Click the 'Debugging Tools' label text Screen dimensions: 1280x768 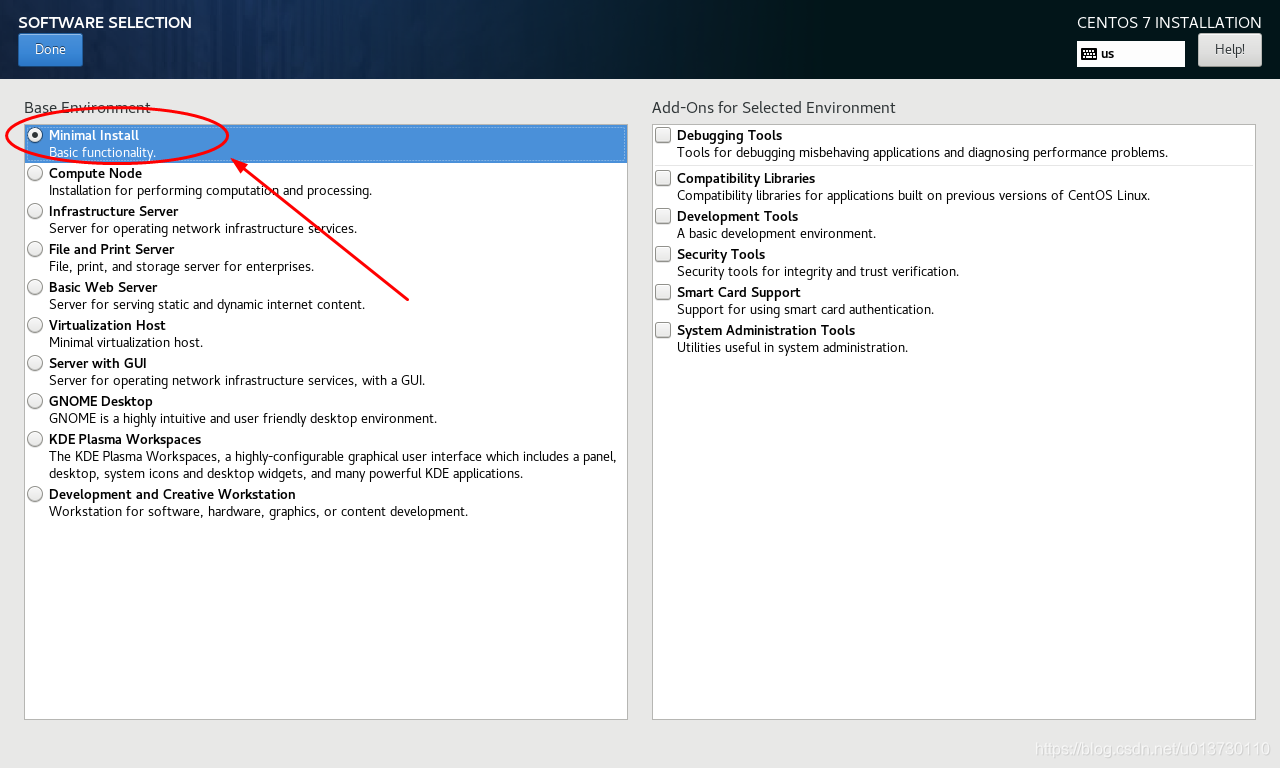(730, 135)
